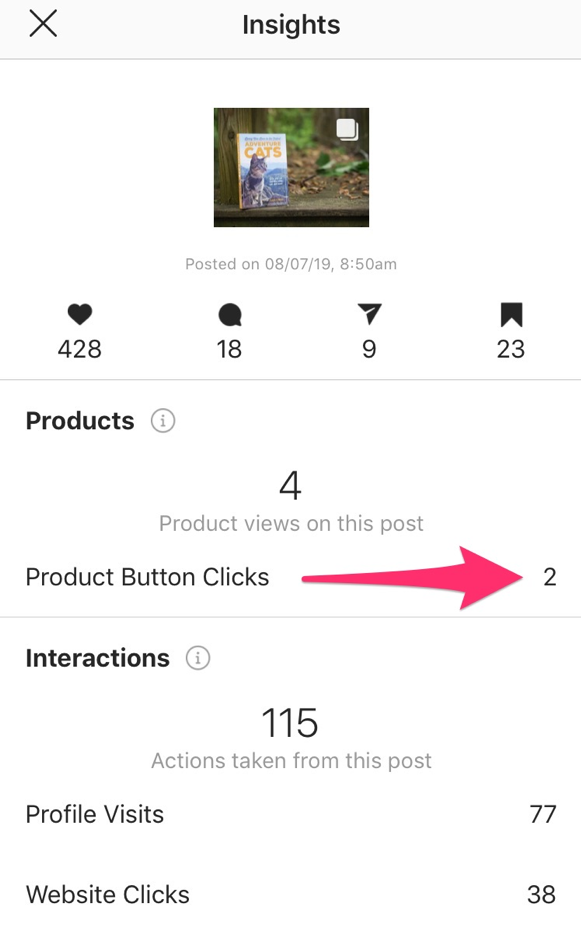581x927 pixels.
Task: Tap the 428 likes count
Action: tap(80, 349)
